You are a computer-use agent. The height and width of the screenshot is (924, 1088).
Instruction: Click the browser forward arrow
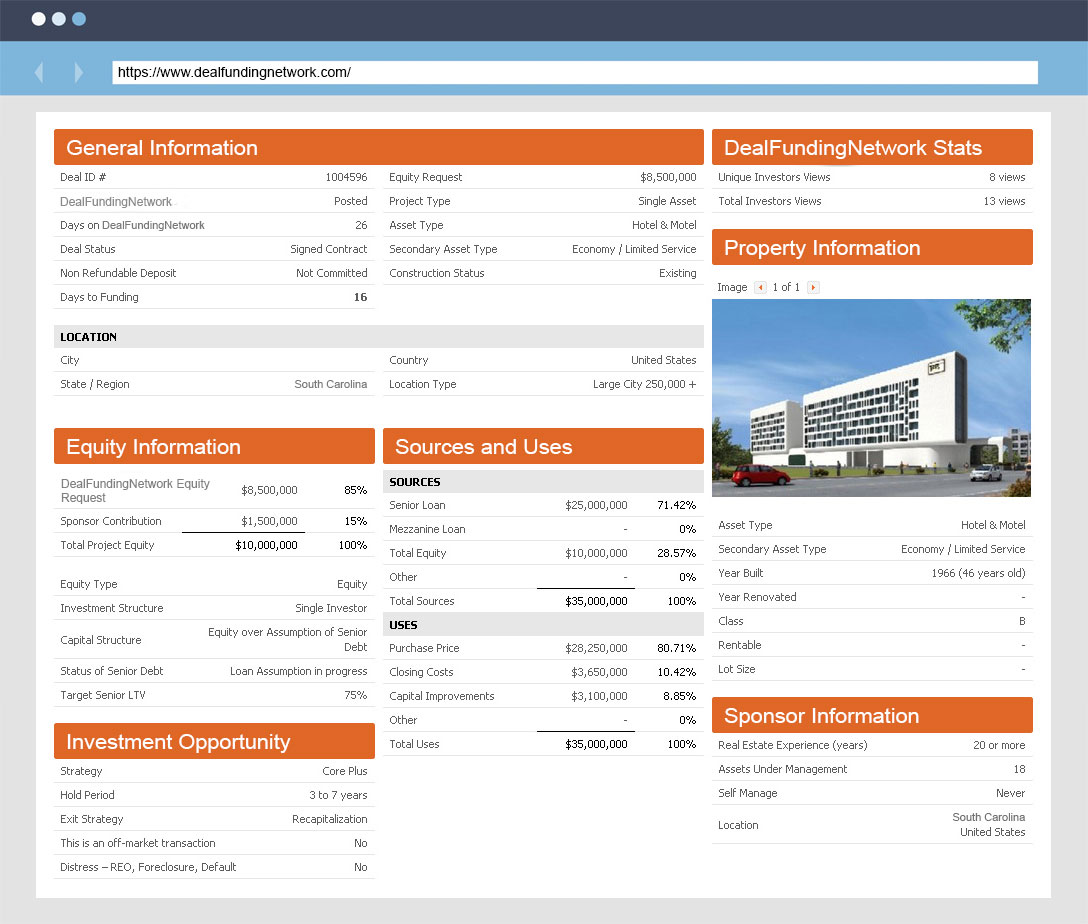coord(79,72)
